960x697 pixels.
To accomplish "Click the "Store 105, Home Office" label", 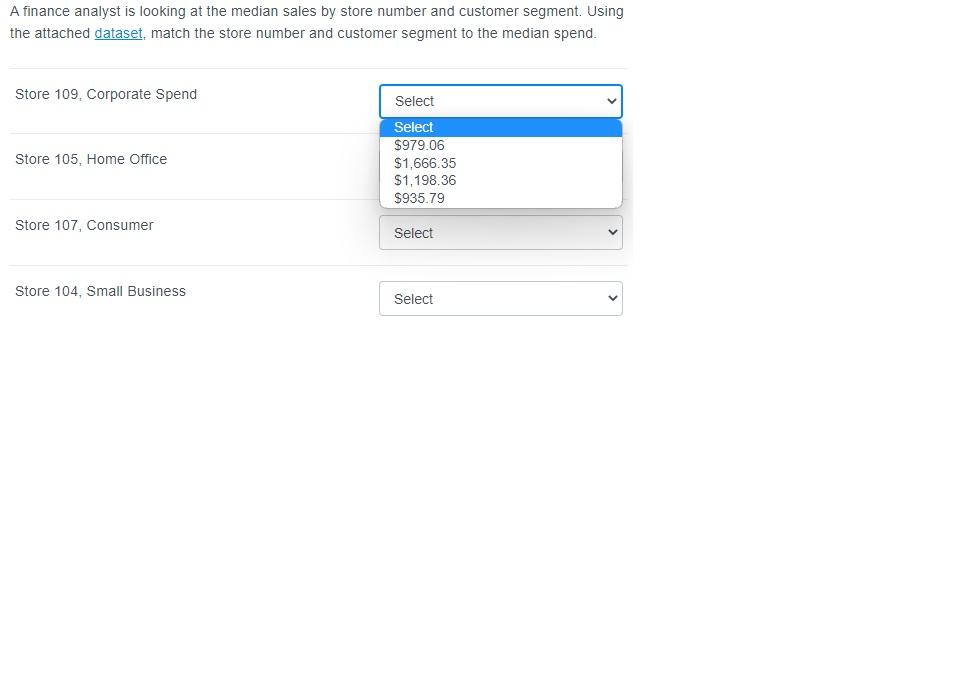I will pos(91,159).
